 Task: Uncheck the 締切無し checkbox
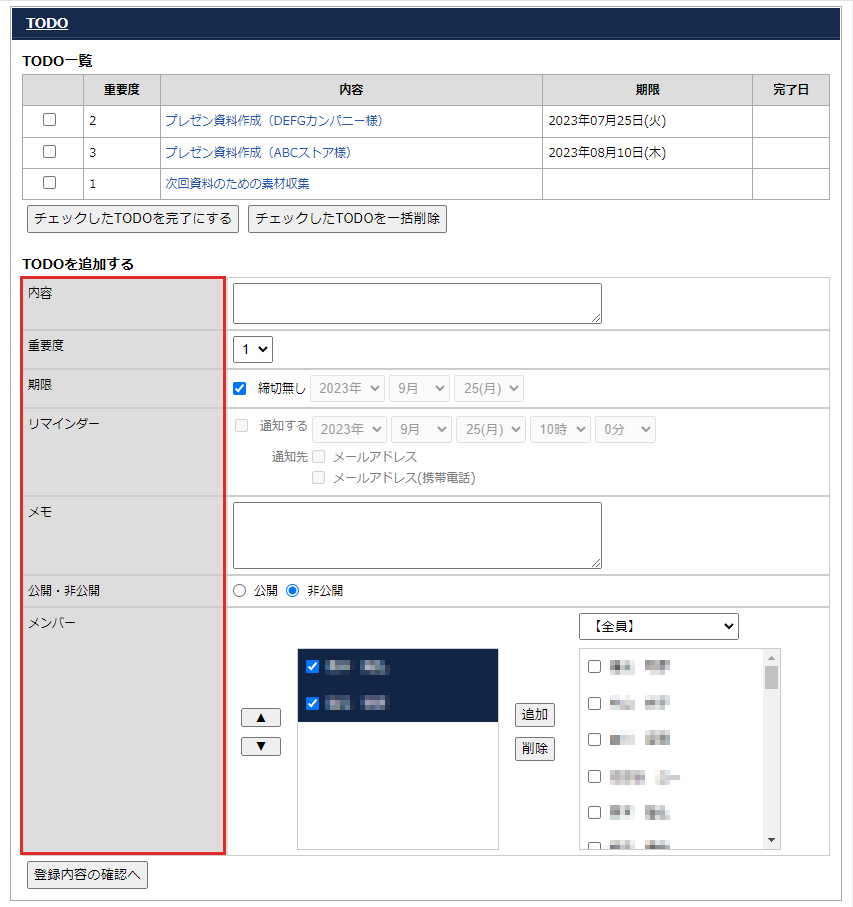(x=240, y=388)
